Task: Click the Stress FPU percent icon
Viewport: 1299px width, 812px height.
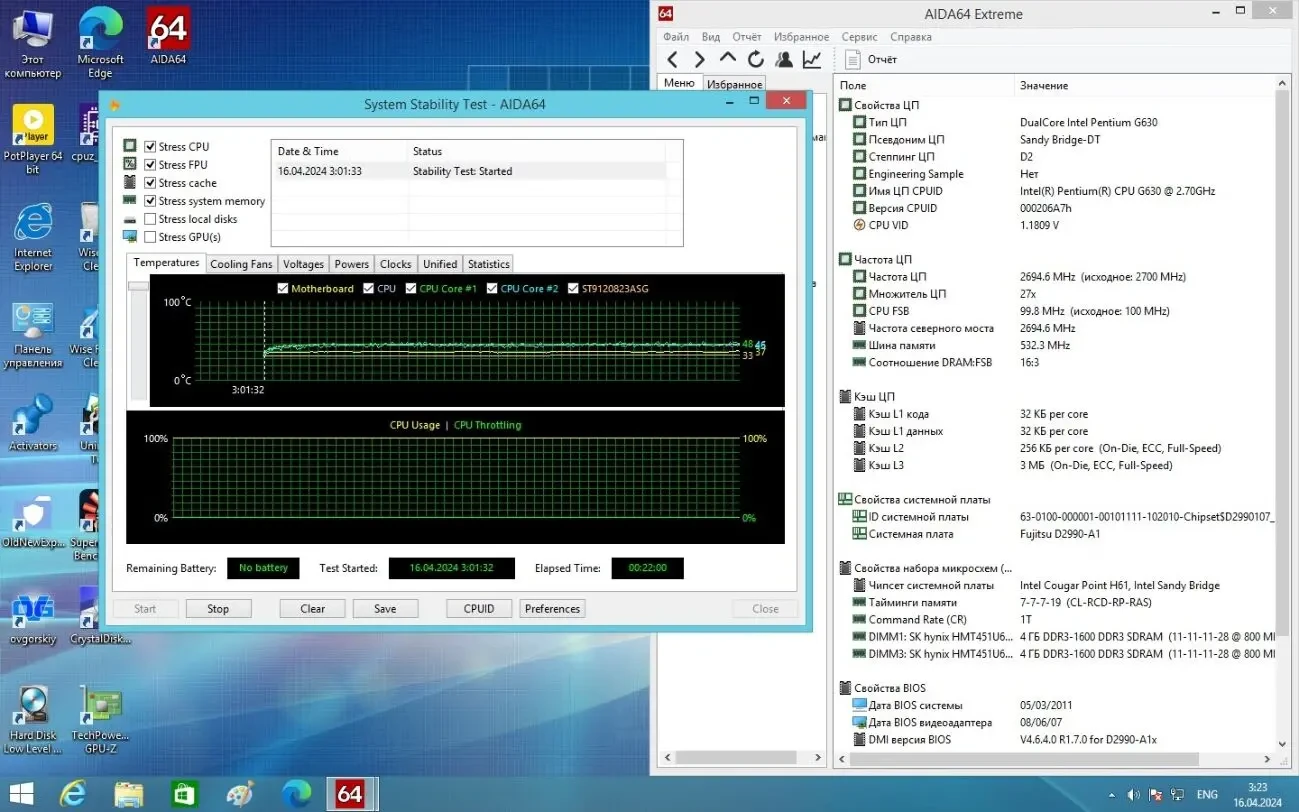Action: pyautogui.click(x=130, y=164)
